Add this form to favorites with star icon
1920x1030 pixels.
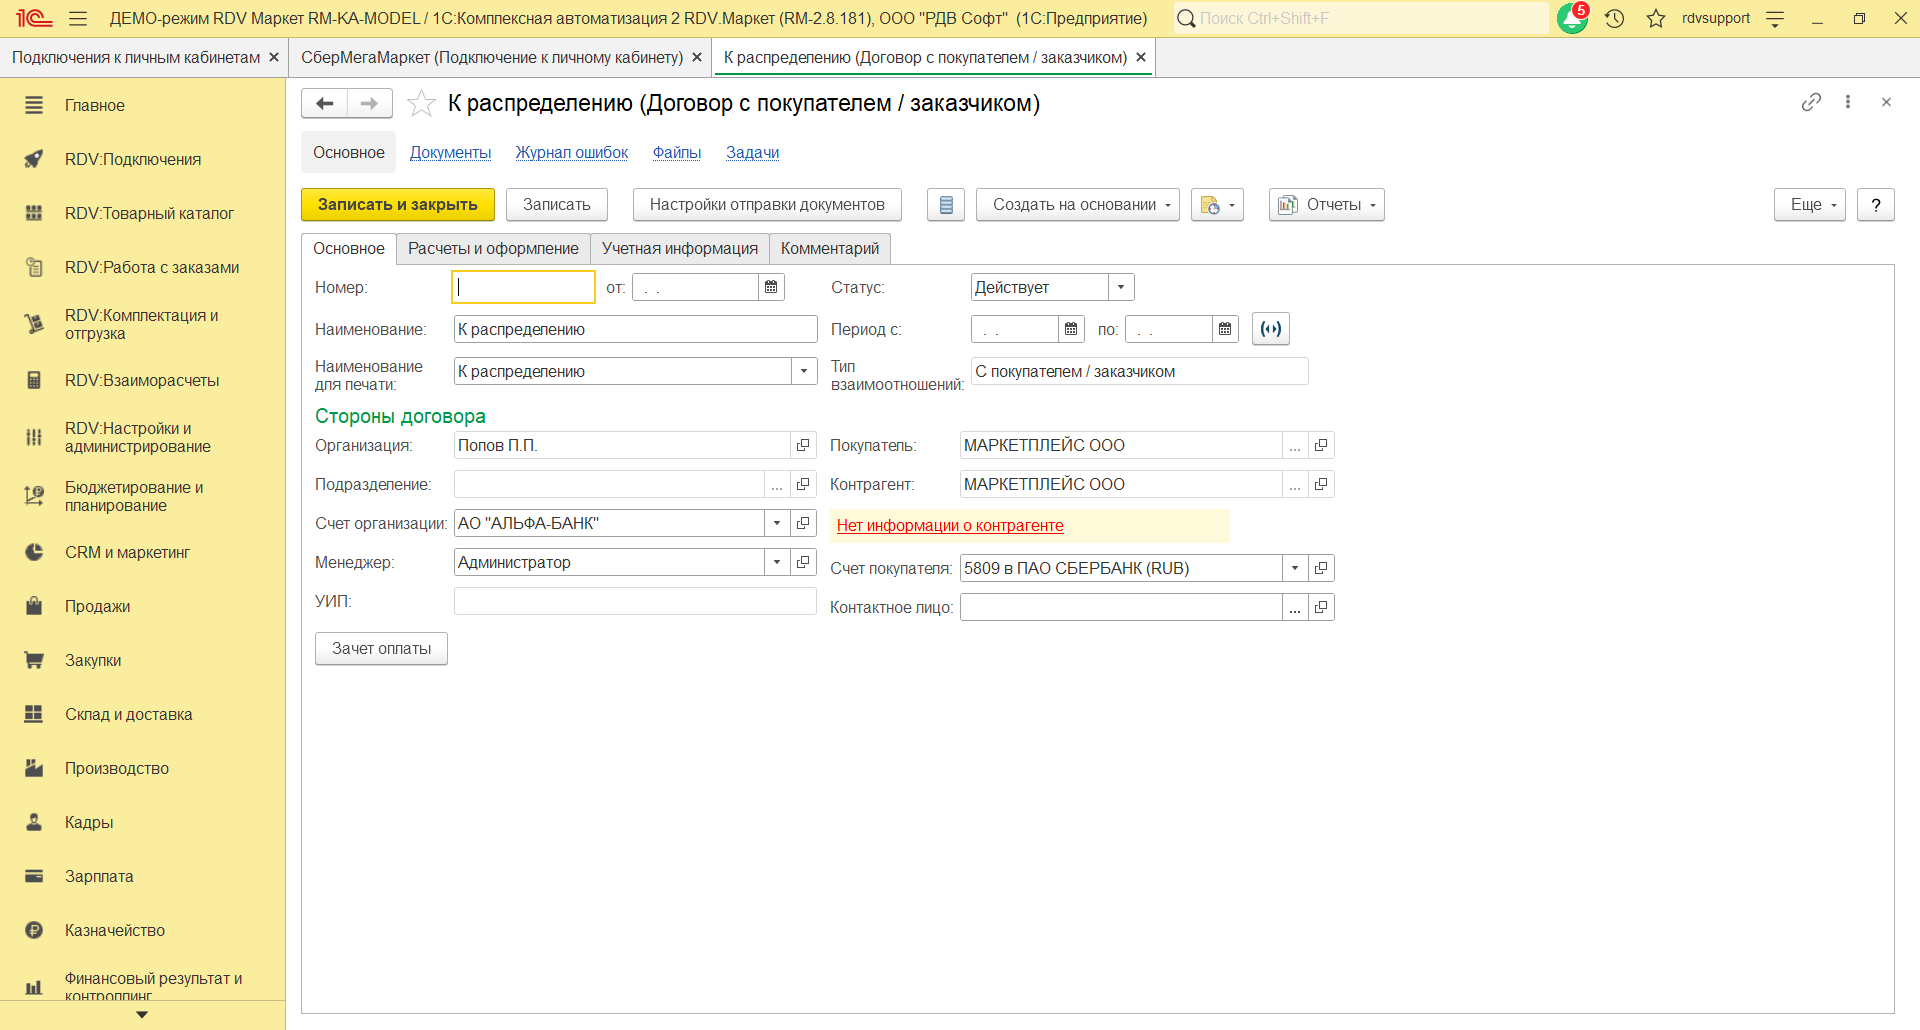coord(421,104)
